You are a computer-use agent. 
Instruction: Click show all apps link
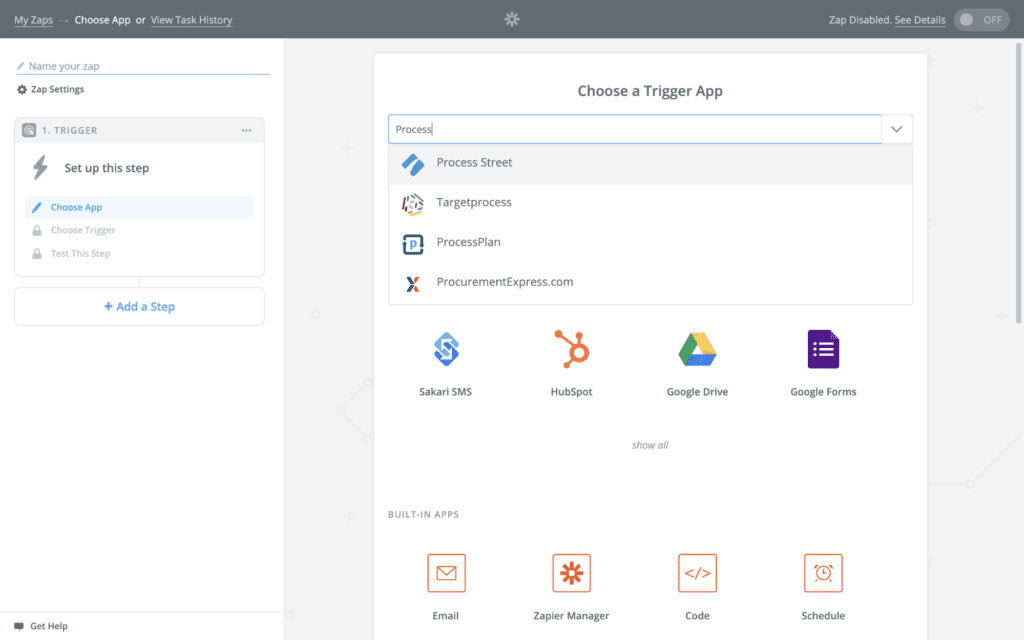650,445
